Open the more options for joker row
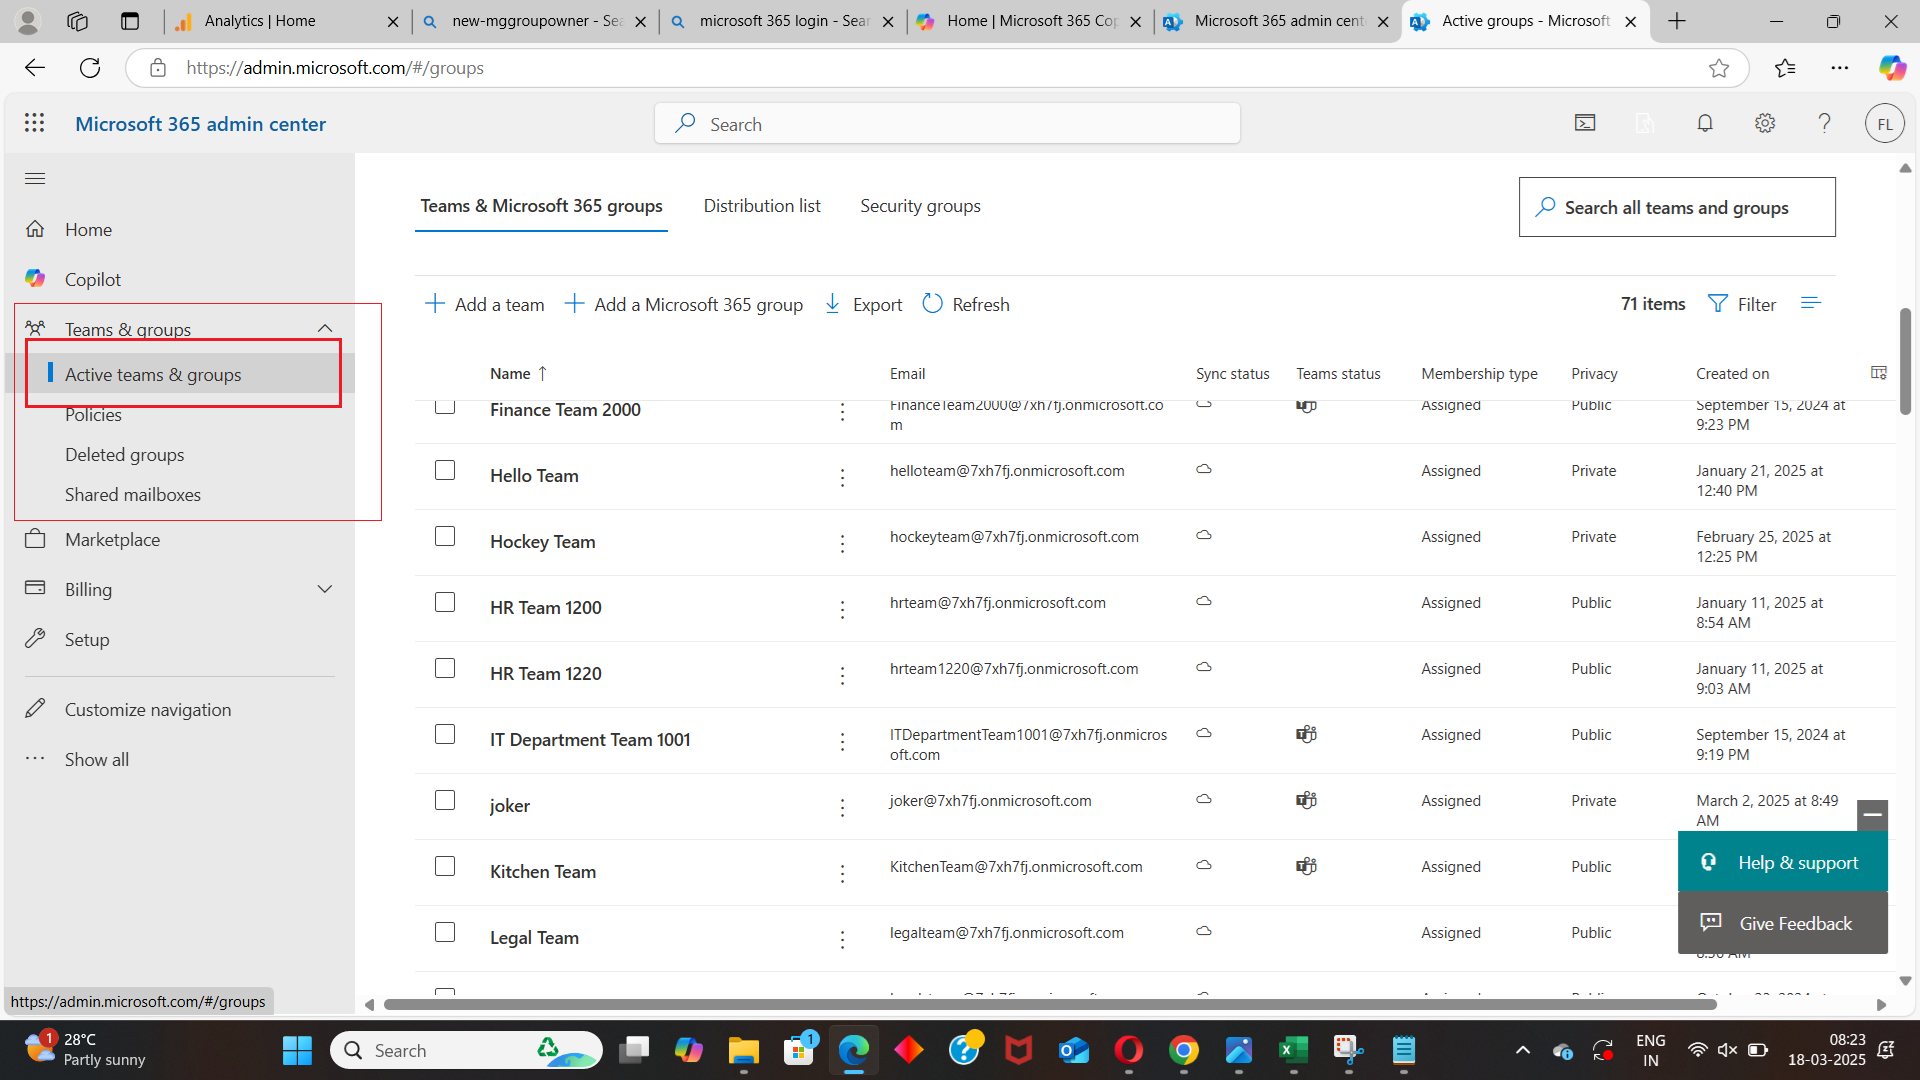Screen dimensions: 1920x1080 [842, 808]
